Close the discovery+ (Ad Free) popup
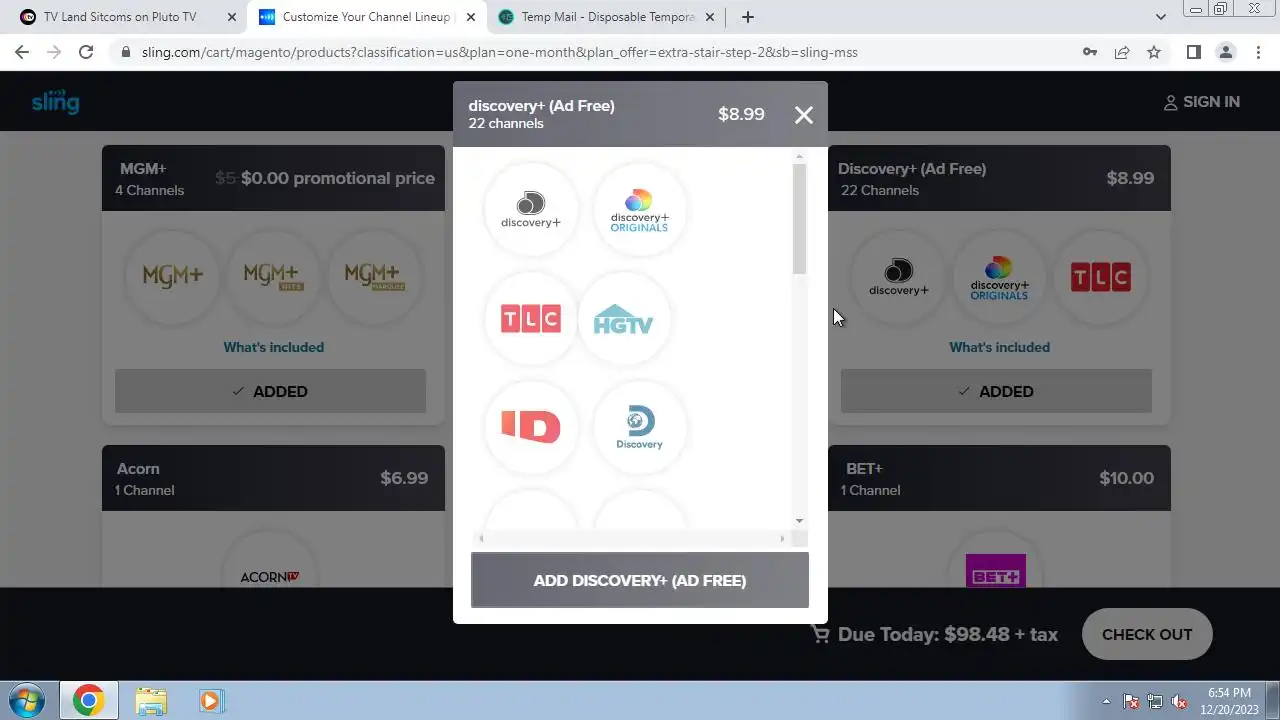Image resolution: width=1280 pixels, height=720 pixels. pos(804,115)
